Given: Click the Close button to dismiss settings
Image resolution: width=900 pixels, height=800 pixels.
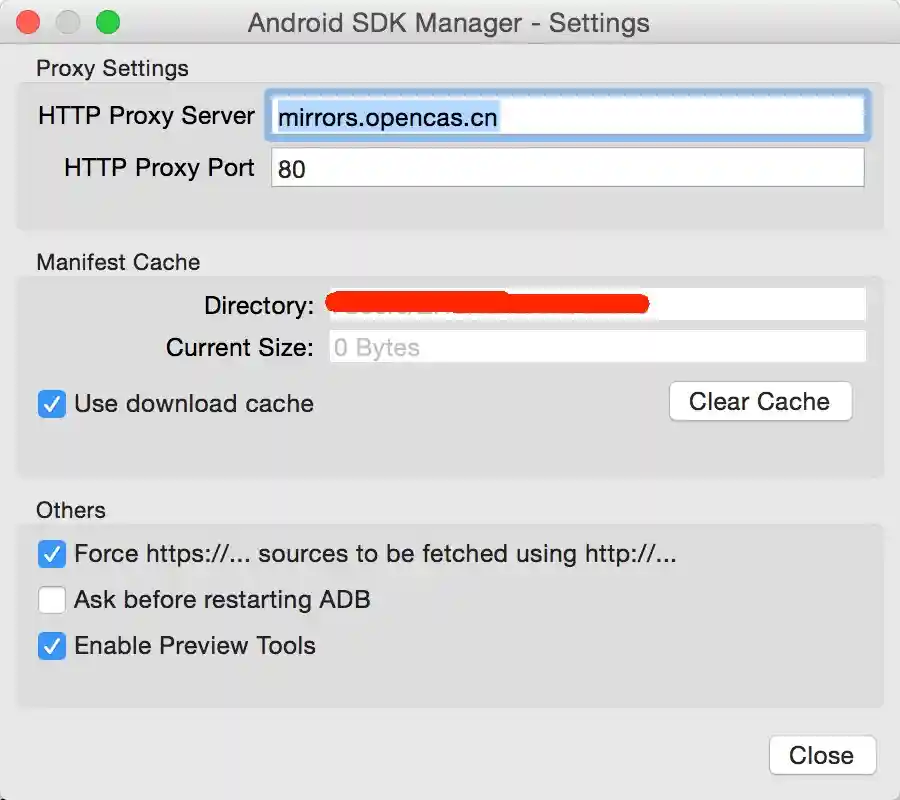Looking at the screenshot, I should point(822,755).
